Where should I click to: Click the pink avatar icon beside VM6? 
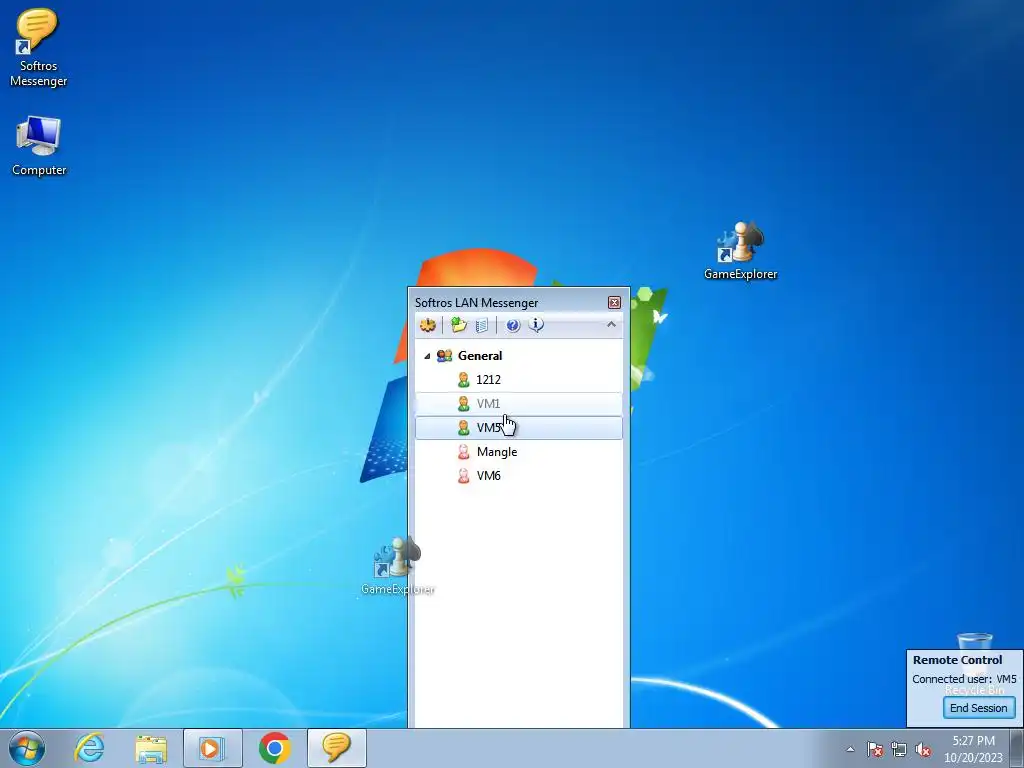coord(464,476)
